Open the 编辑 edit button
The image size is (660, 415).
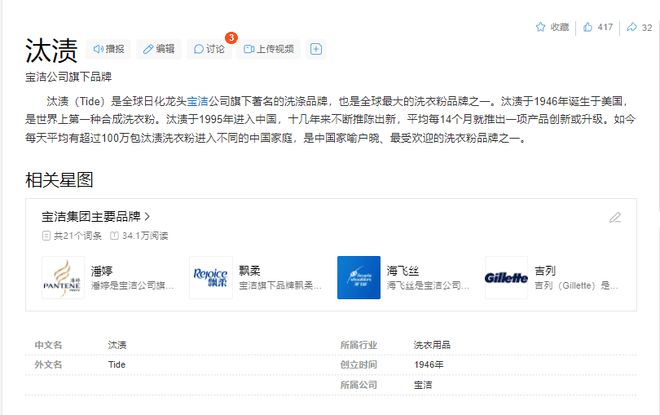(159, 49)
